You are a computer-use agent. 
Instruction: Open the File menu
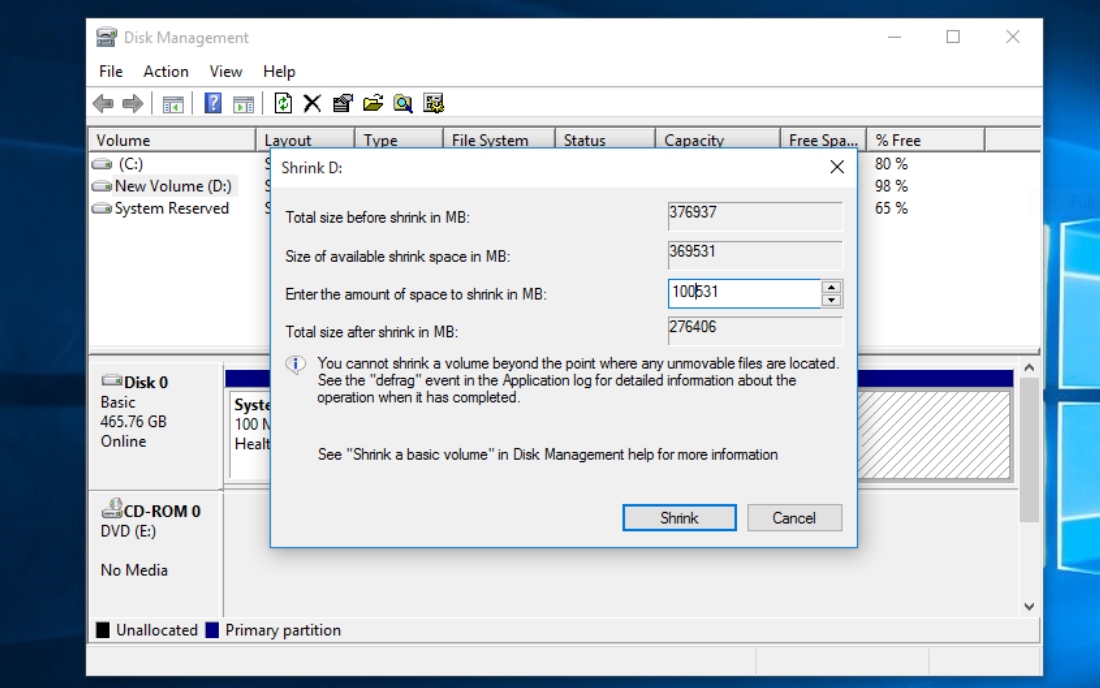[x=111, y=72]
